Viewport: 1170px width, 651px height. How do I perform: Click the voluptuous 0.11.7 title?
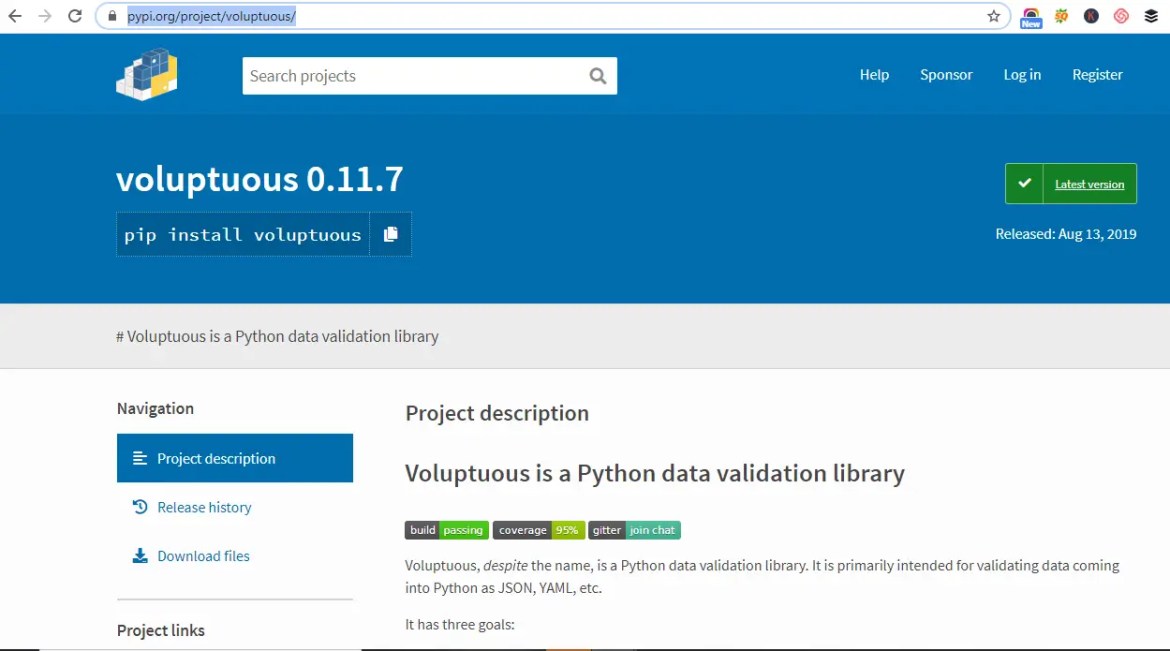260,178
